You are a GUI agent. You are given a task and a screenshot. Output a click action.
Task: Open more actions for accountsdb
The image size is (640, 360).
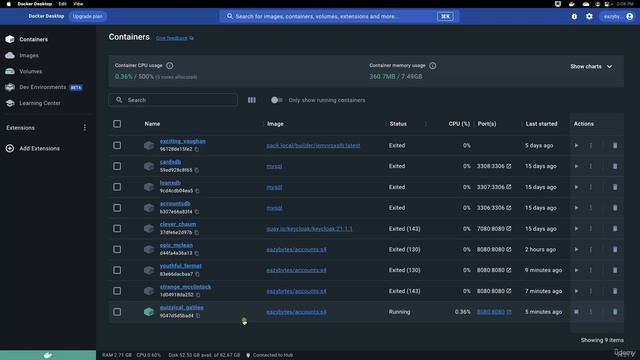pyautogui.click(x=591, y=208)
